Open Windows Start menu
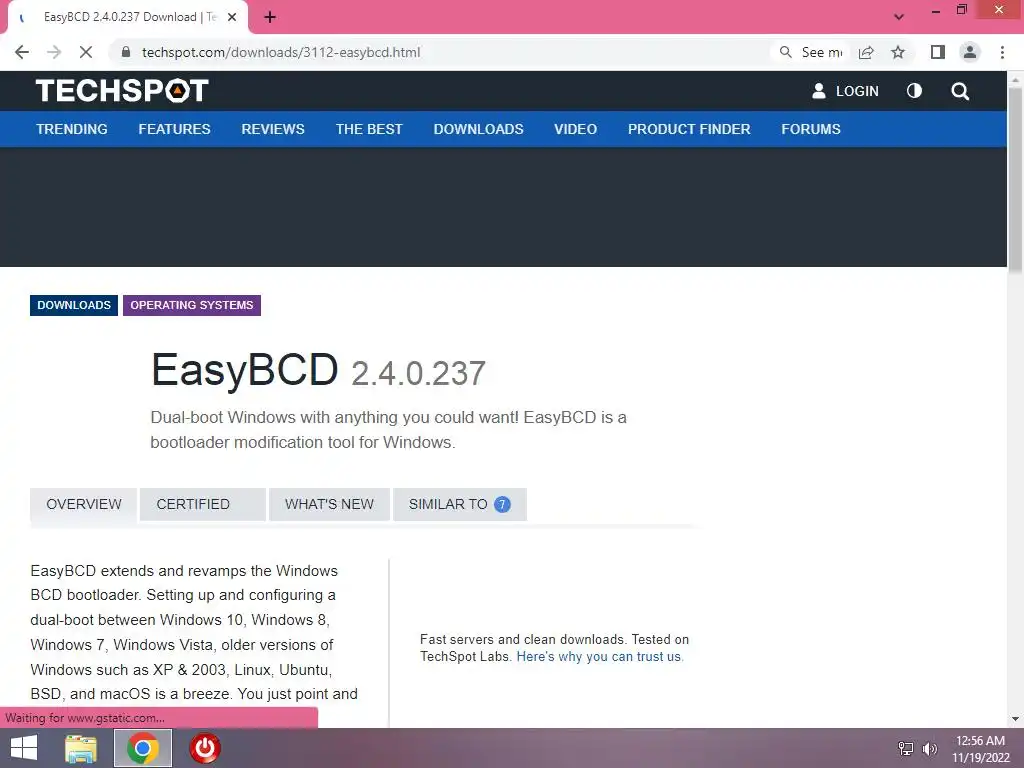 coord(24,748)
